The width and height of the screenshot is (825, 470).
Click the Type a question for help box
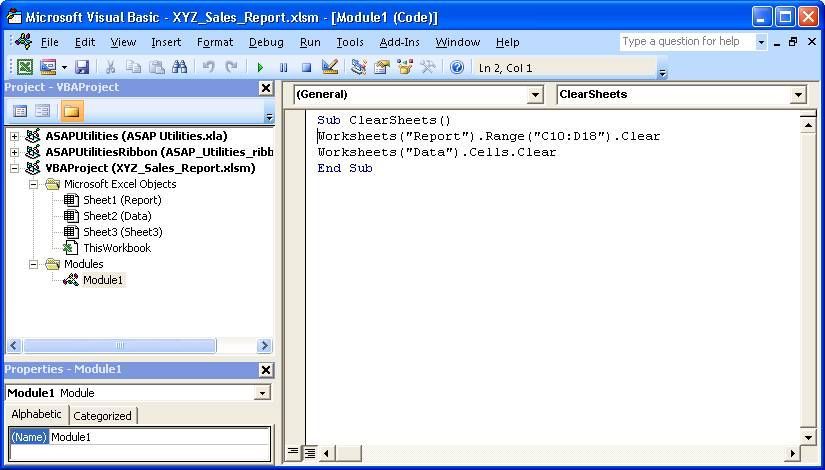[687, 42]
